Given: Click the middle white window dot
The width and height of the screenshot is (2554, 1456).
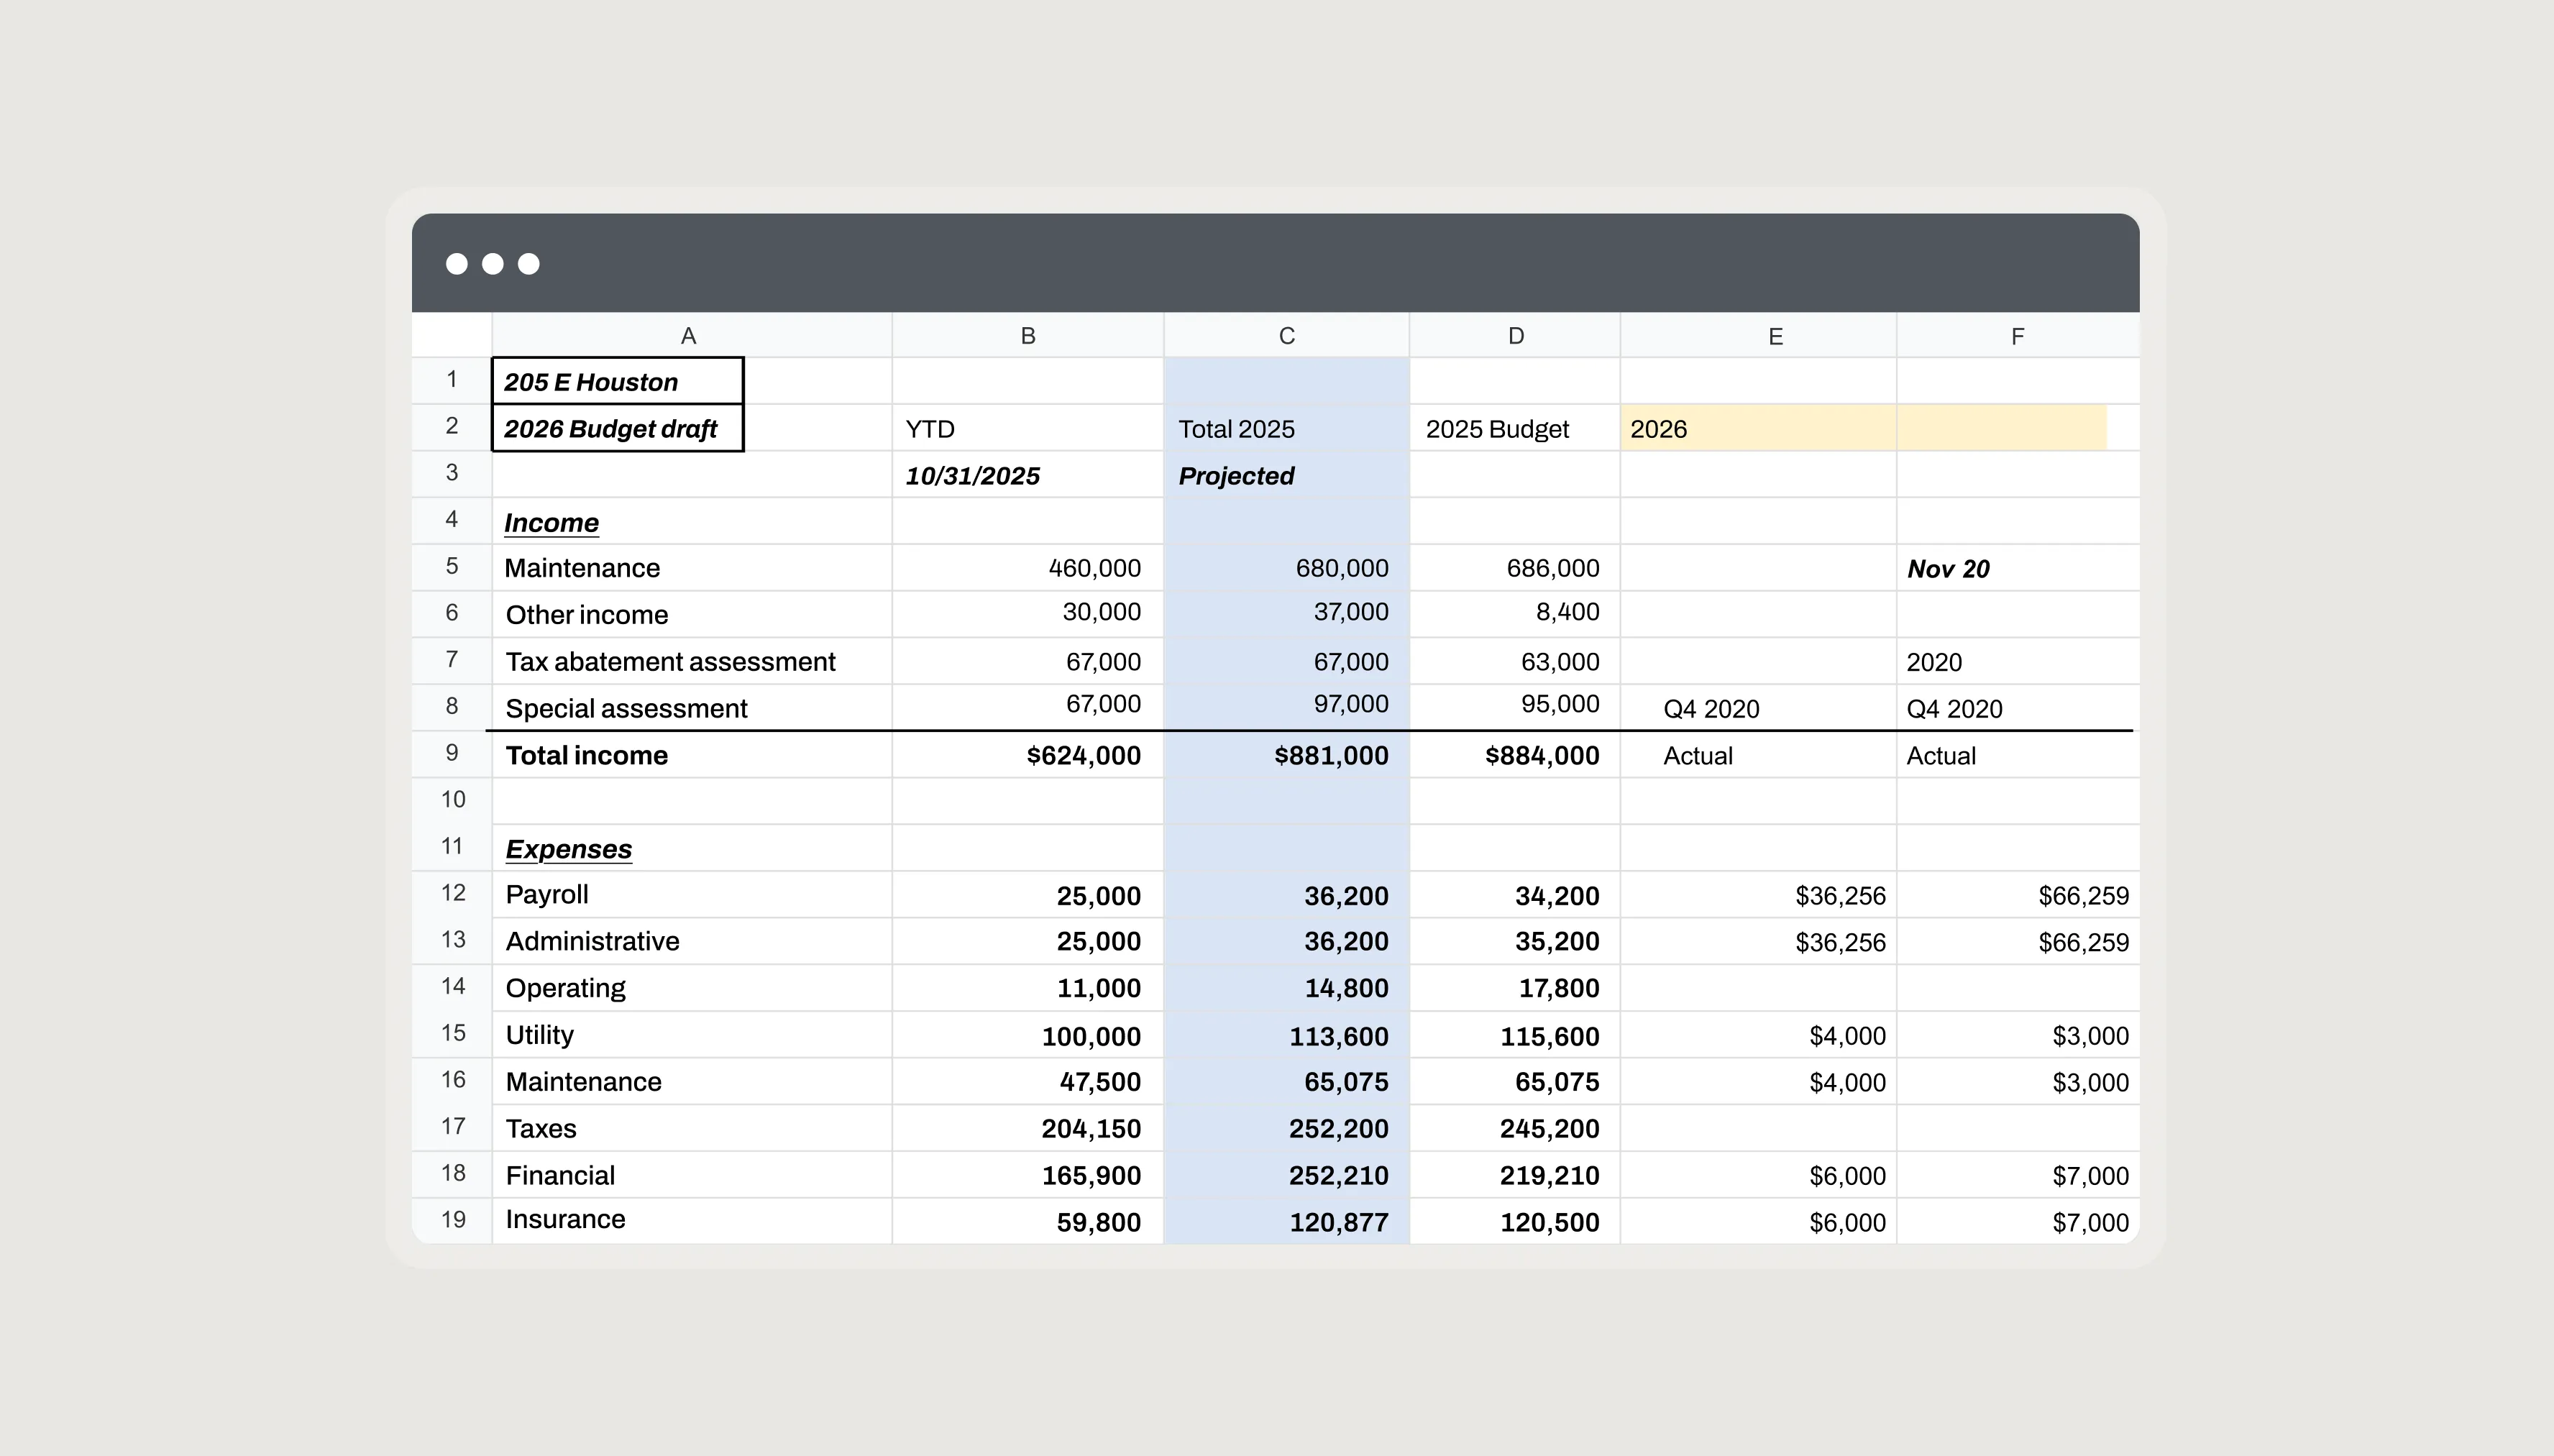Looking at the screenshot, I should [492, 264].
